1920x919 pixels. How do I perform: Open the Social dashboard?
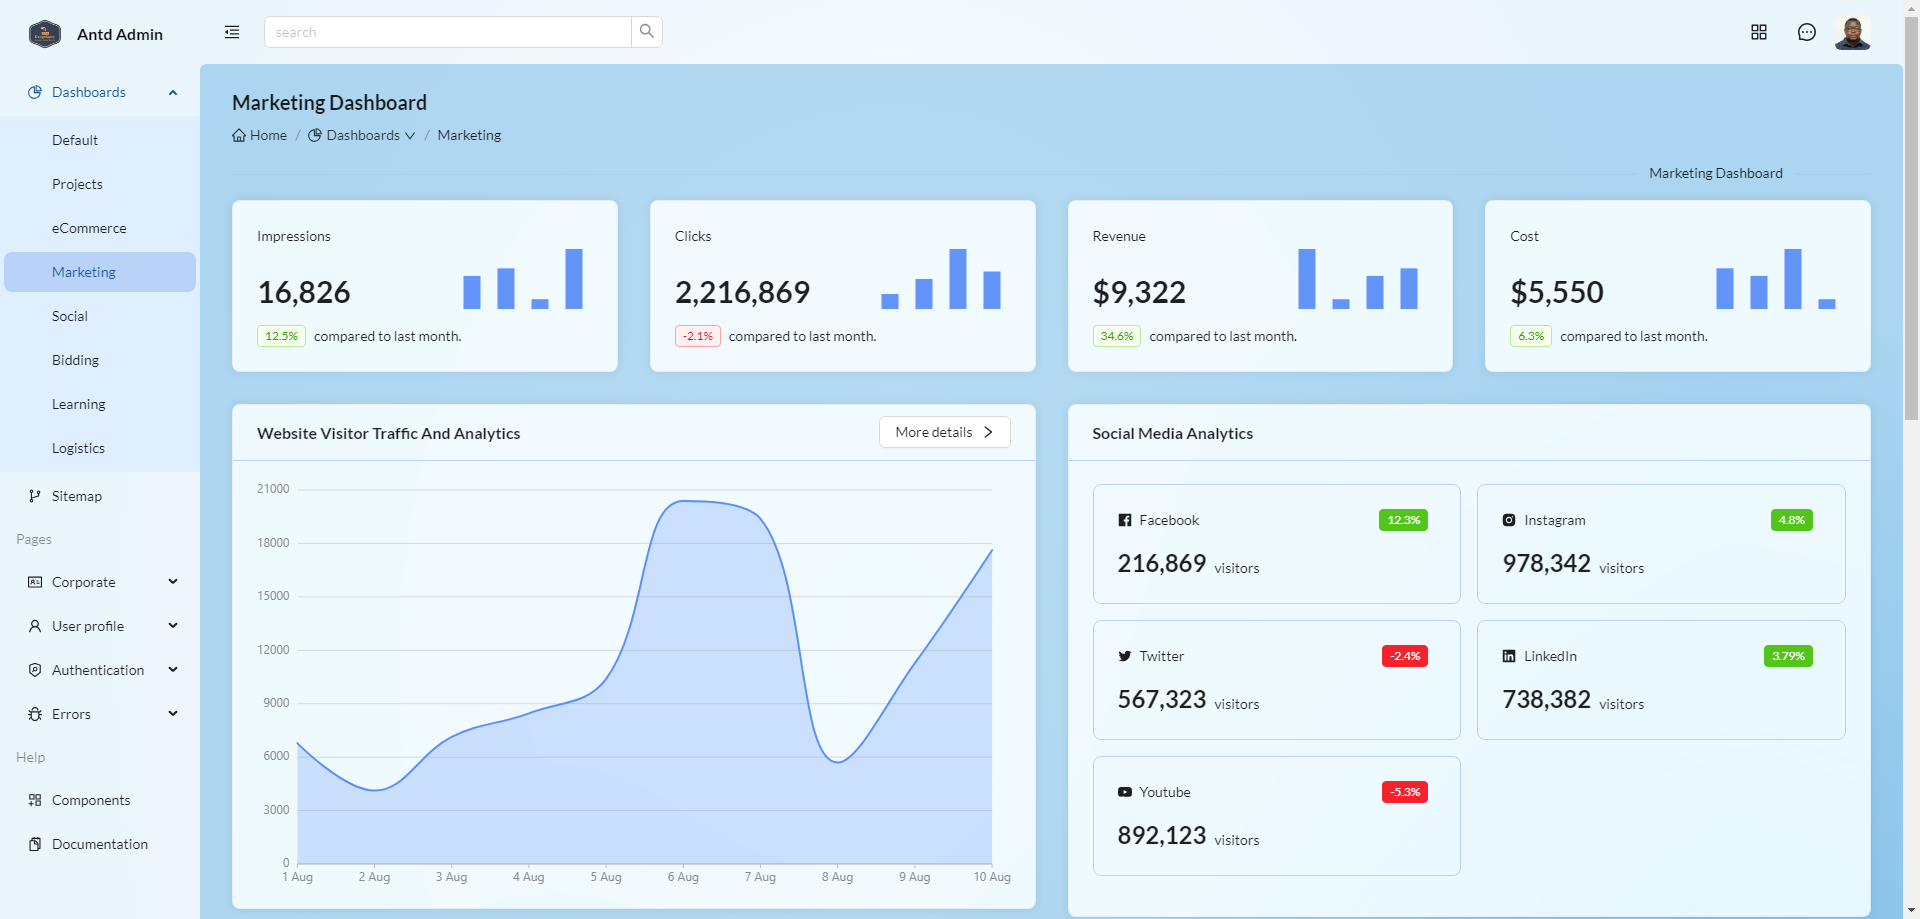click(x=100, y=316)
